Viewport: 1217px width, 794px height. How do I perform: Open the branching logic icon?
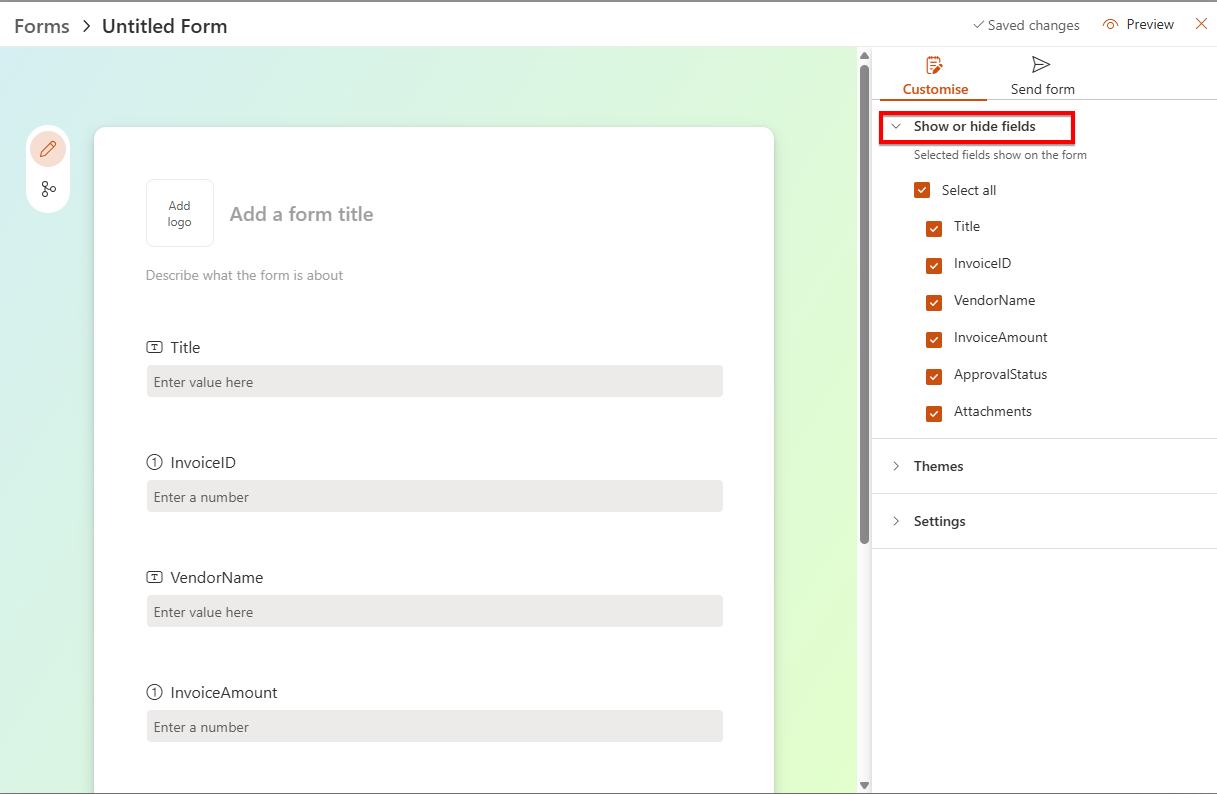point(48,189)
